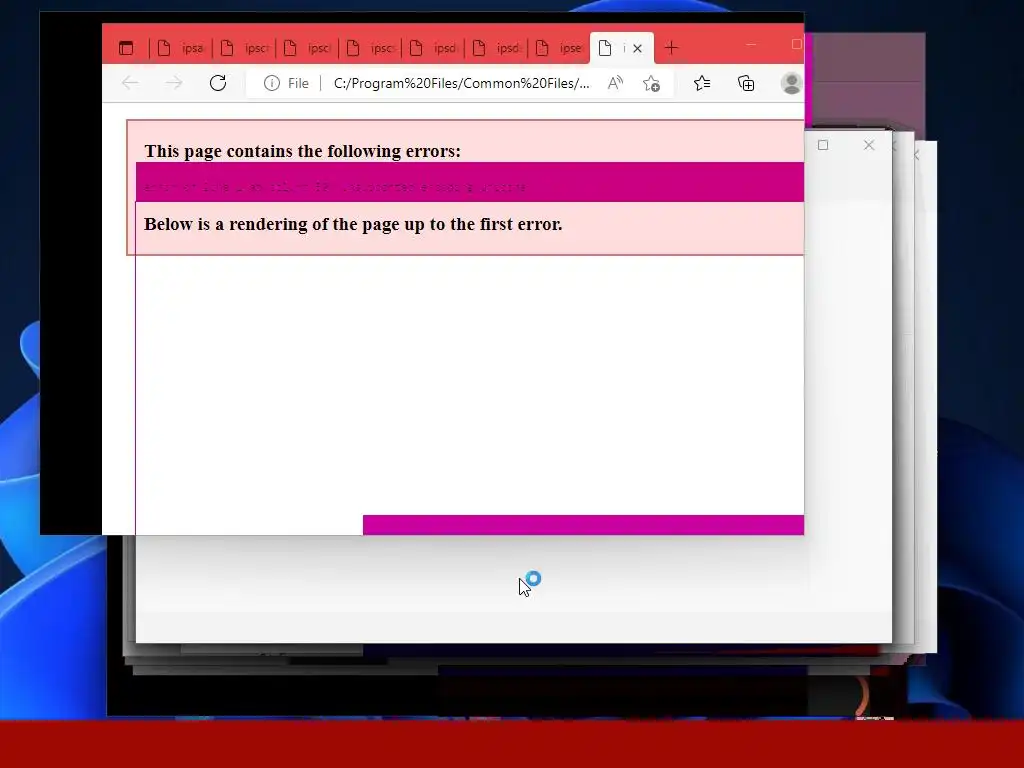Go forward to next page
Image resolution: width=1024 pixels, height=768 pixels.
(x=174, y=83)
